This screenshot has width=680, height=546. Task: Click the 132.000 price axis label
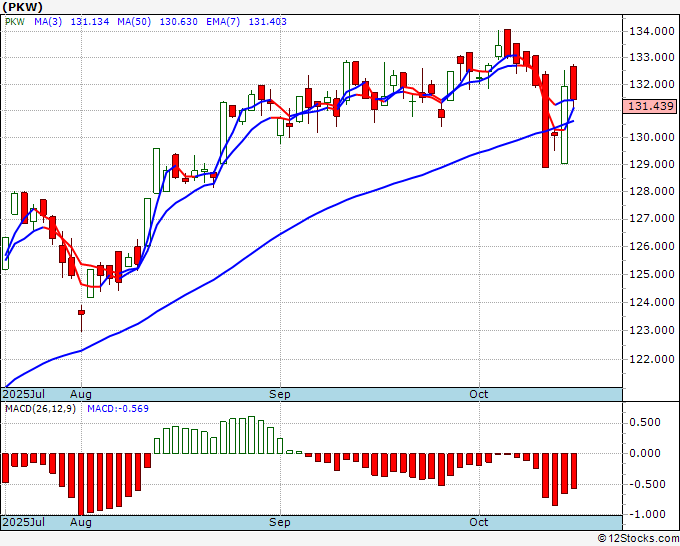pos(652,84)
